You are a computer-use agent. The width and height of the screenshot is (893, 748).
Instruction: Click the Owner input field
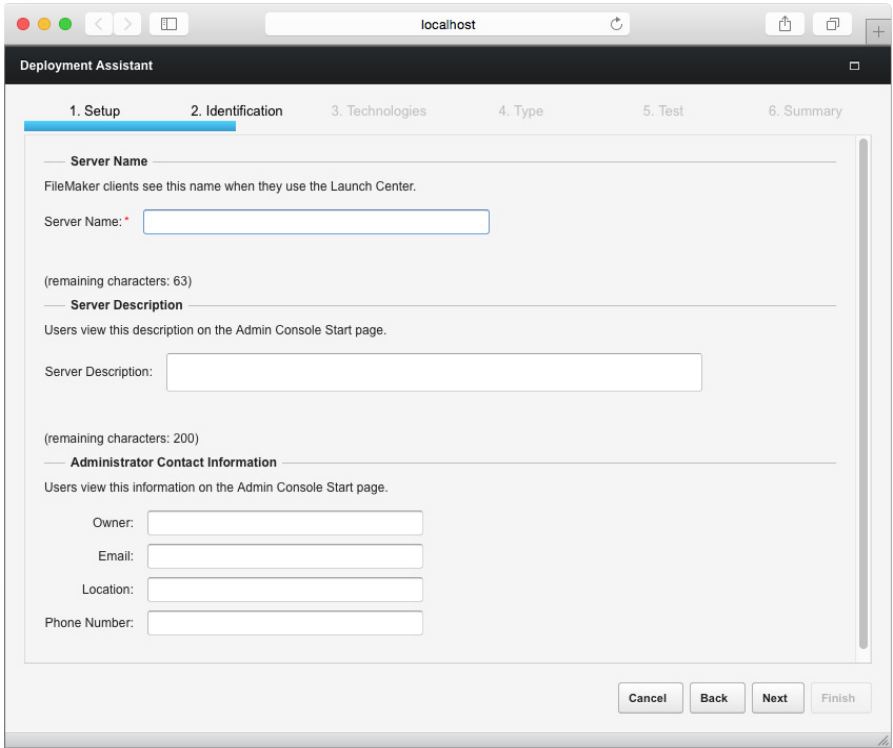285,522
